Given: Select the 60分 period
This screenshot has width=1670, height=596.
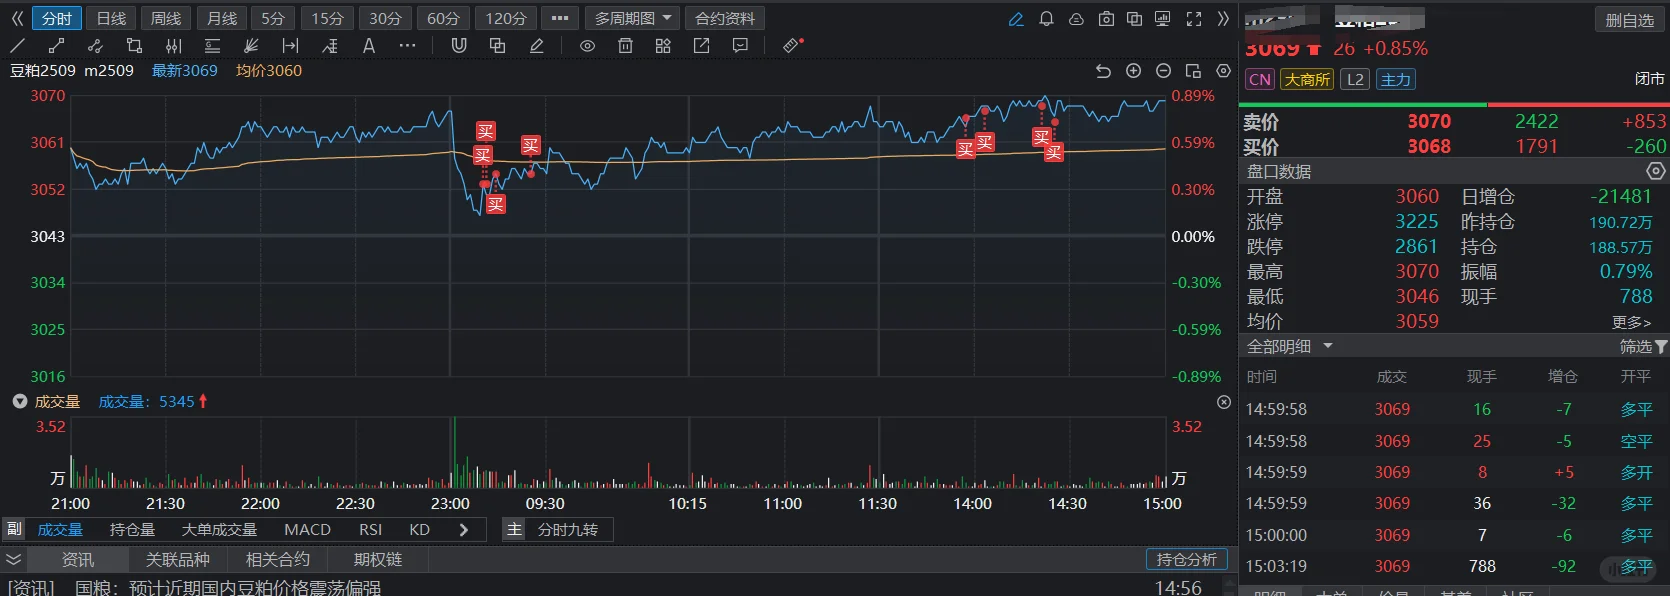Looking at the screenshot, I should [443, 19].
